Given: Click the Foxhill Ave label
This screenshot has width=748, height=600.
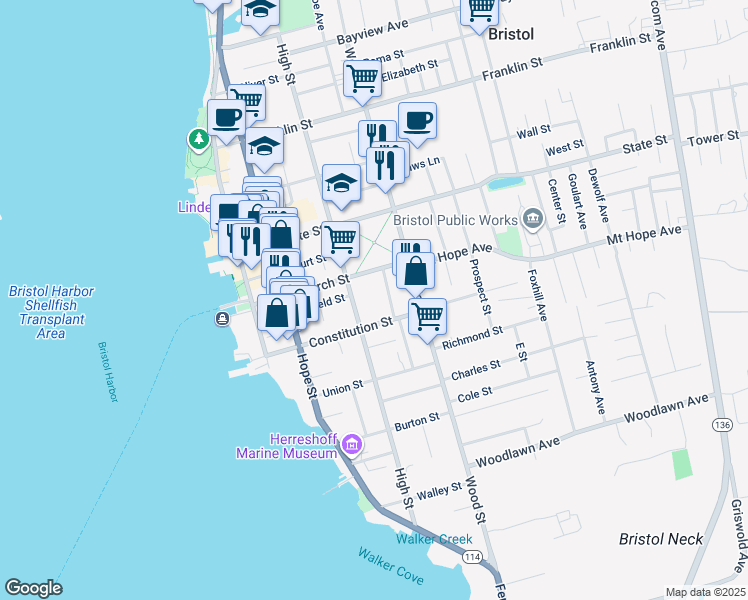Looking at the screenshot, I should click(x=538, y=295).
